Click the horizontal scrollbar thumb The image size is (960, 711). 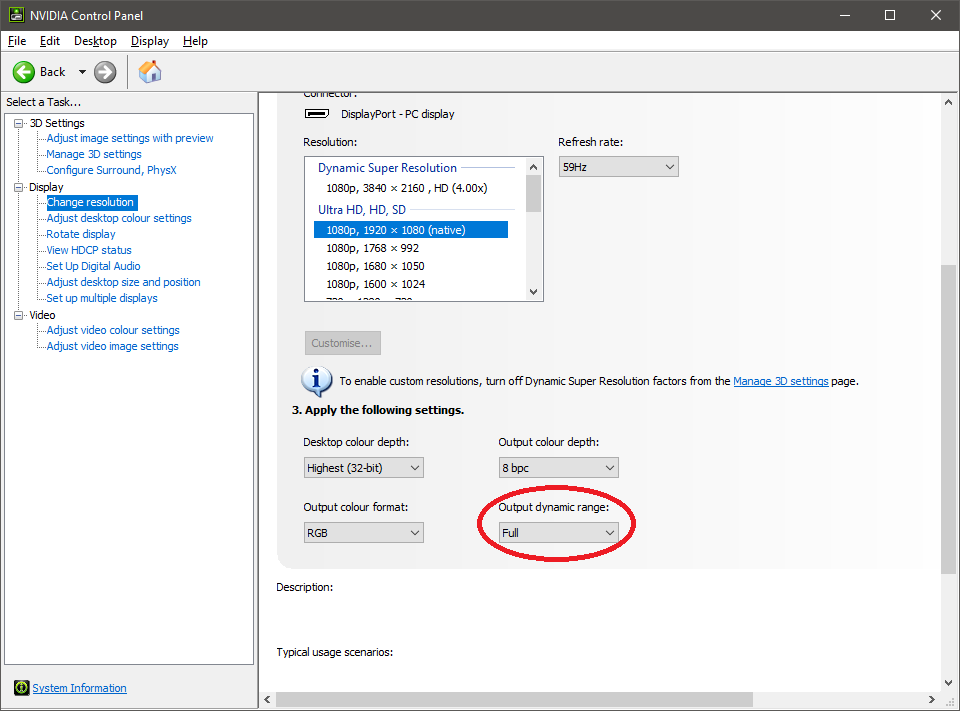pyautogui.click(x=514, y=699)
